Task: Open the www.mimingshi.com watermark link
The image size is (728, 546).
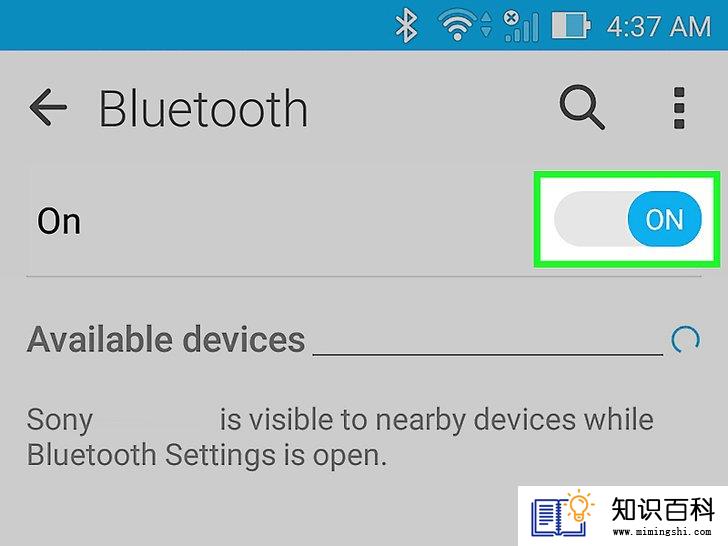Action: (x=662, y=532)
